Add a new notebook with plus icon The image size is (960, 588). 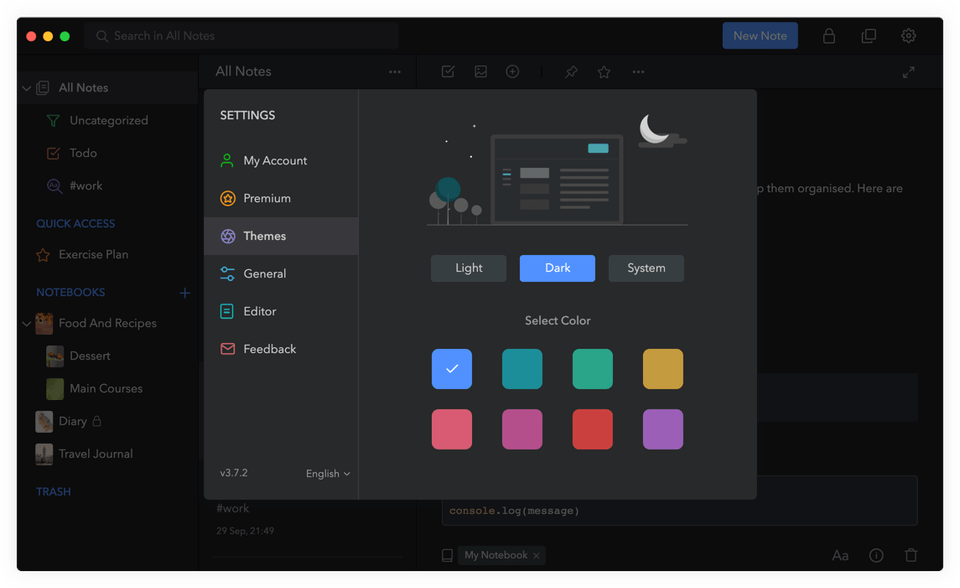pyautogui.click(x=184, y=293)
